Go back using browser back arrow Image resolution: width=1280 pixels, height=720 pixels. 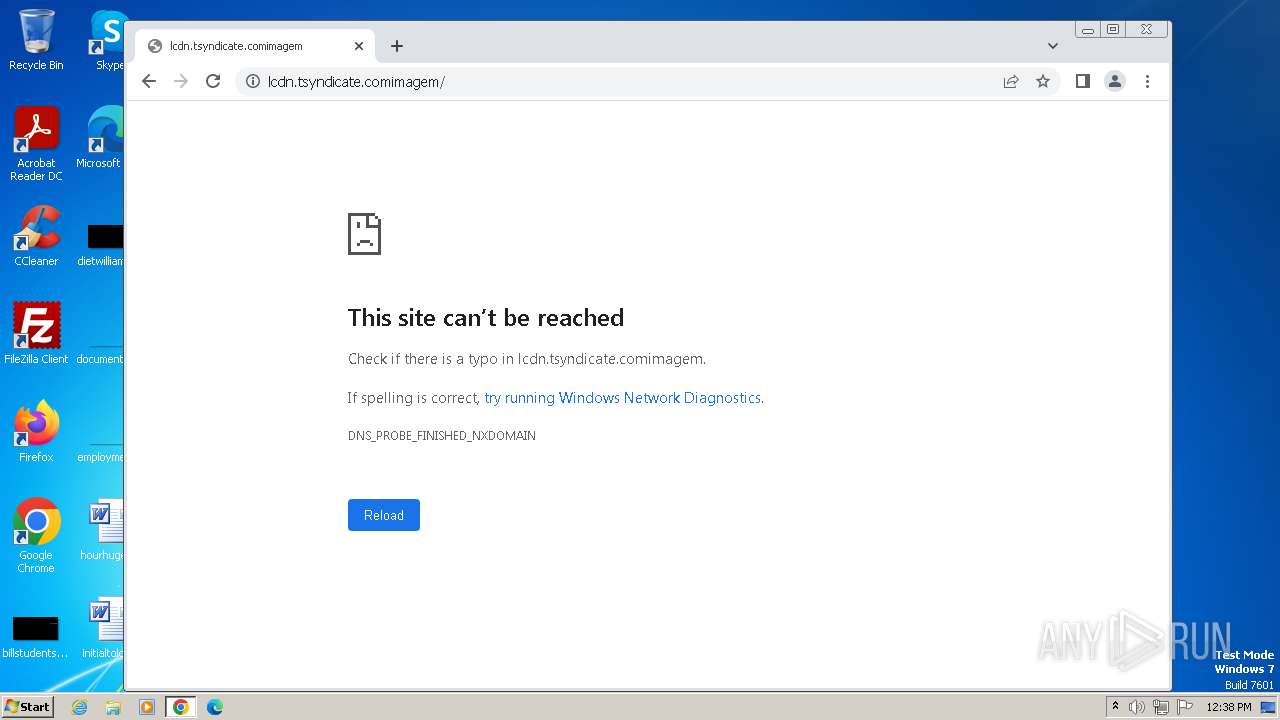point(149,81)
